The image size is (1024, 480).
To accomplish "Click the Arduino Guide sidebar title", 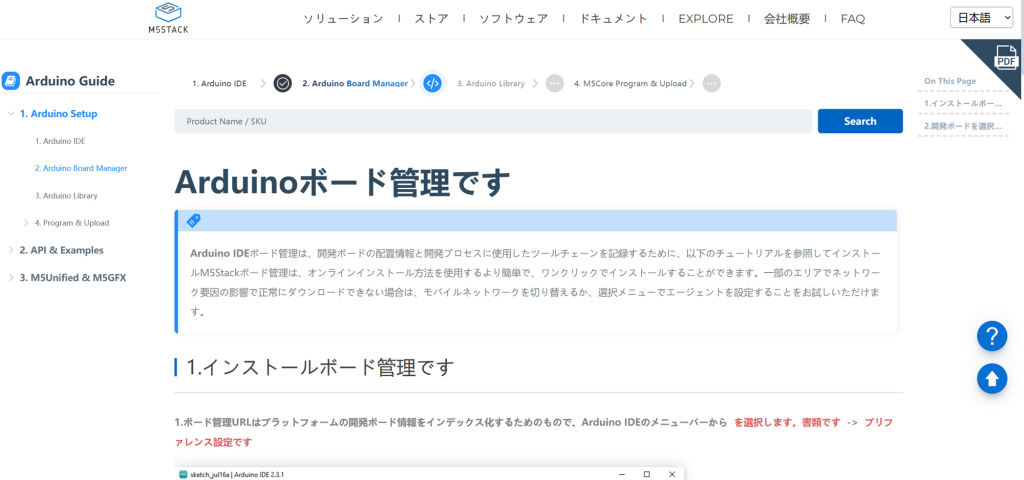I will coord(70,81).
